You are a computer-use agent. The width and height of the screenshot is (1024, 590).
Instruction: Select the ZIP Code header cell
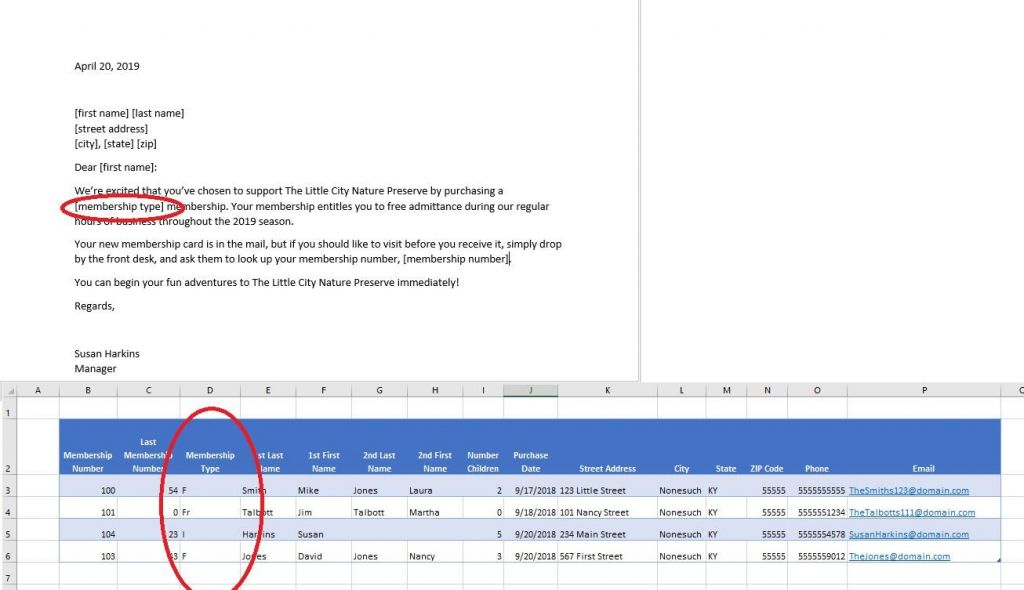[x=767, y=467]
